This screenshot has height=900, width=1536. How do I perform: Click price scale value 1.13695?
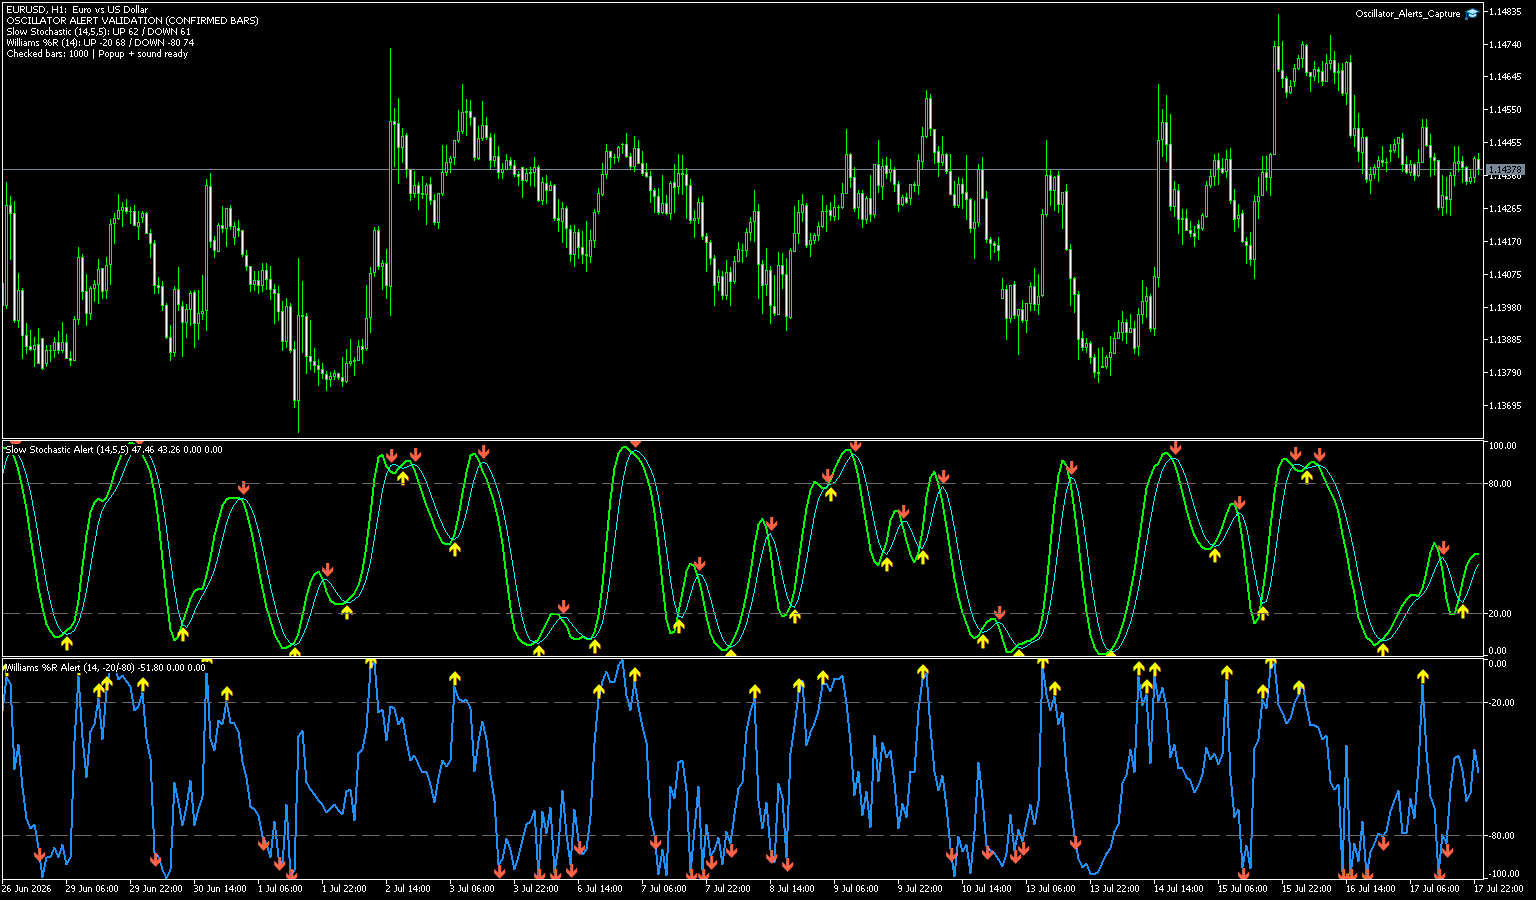click(1505, 406)
